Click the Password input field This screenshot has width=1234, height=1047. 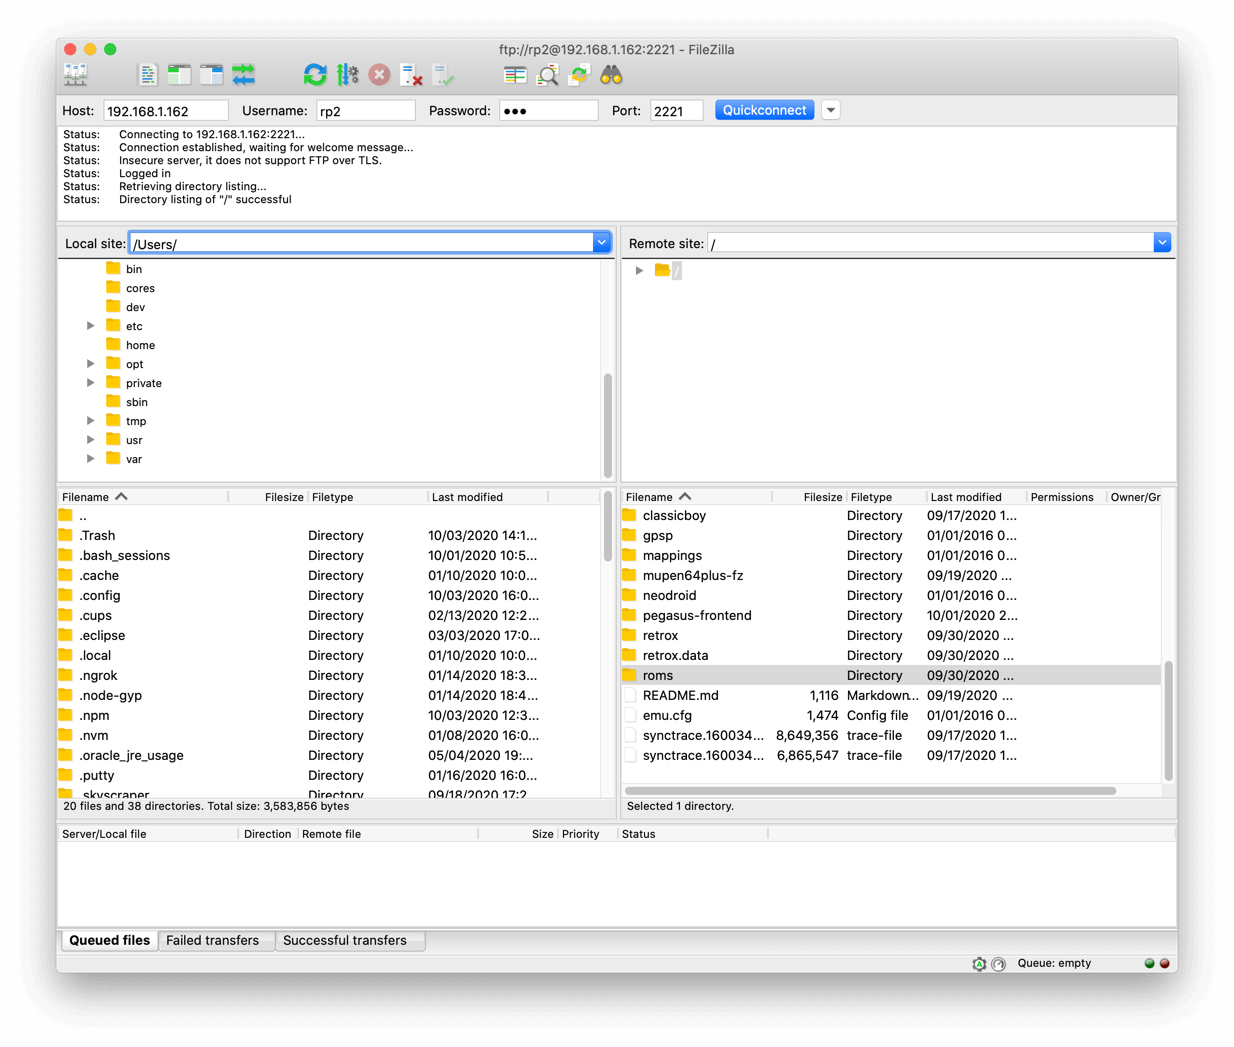pyautogui.click(x=548, y=111)
